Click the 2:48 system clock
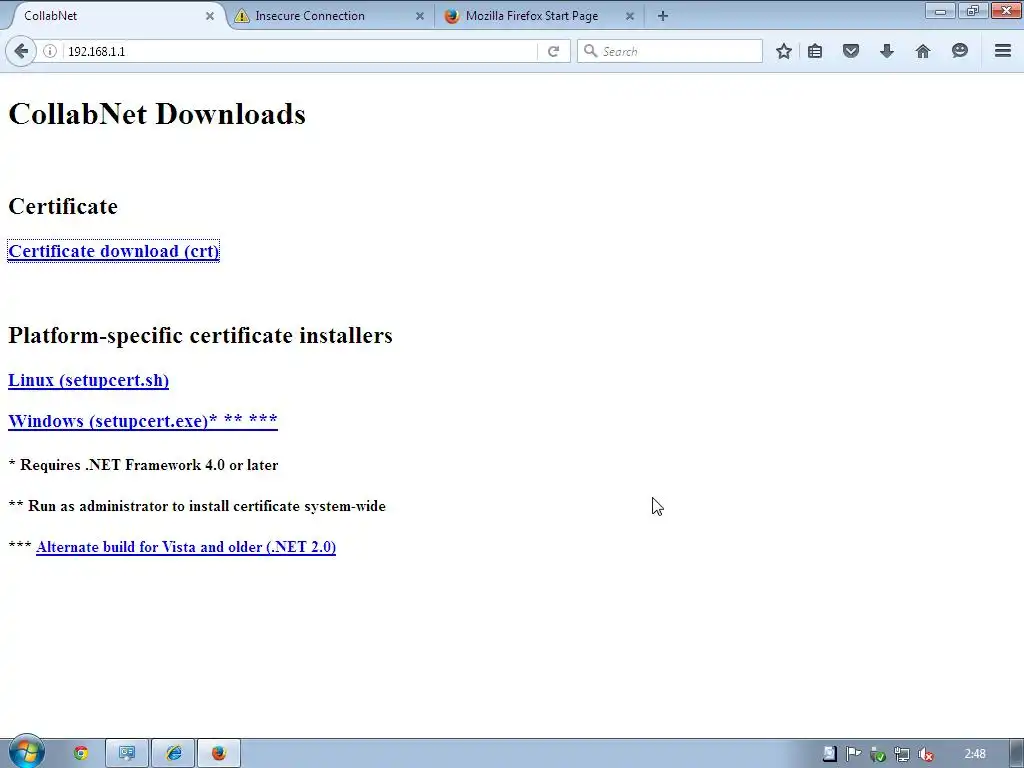Image resolution: width=1024 pixels, height=768 pixels. (975, 754)
